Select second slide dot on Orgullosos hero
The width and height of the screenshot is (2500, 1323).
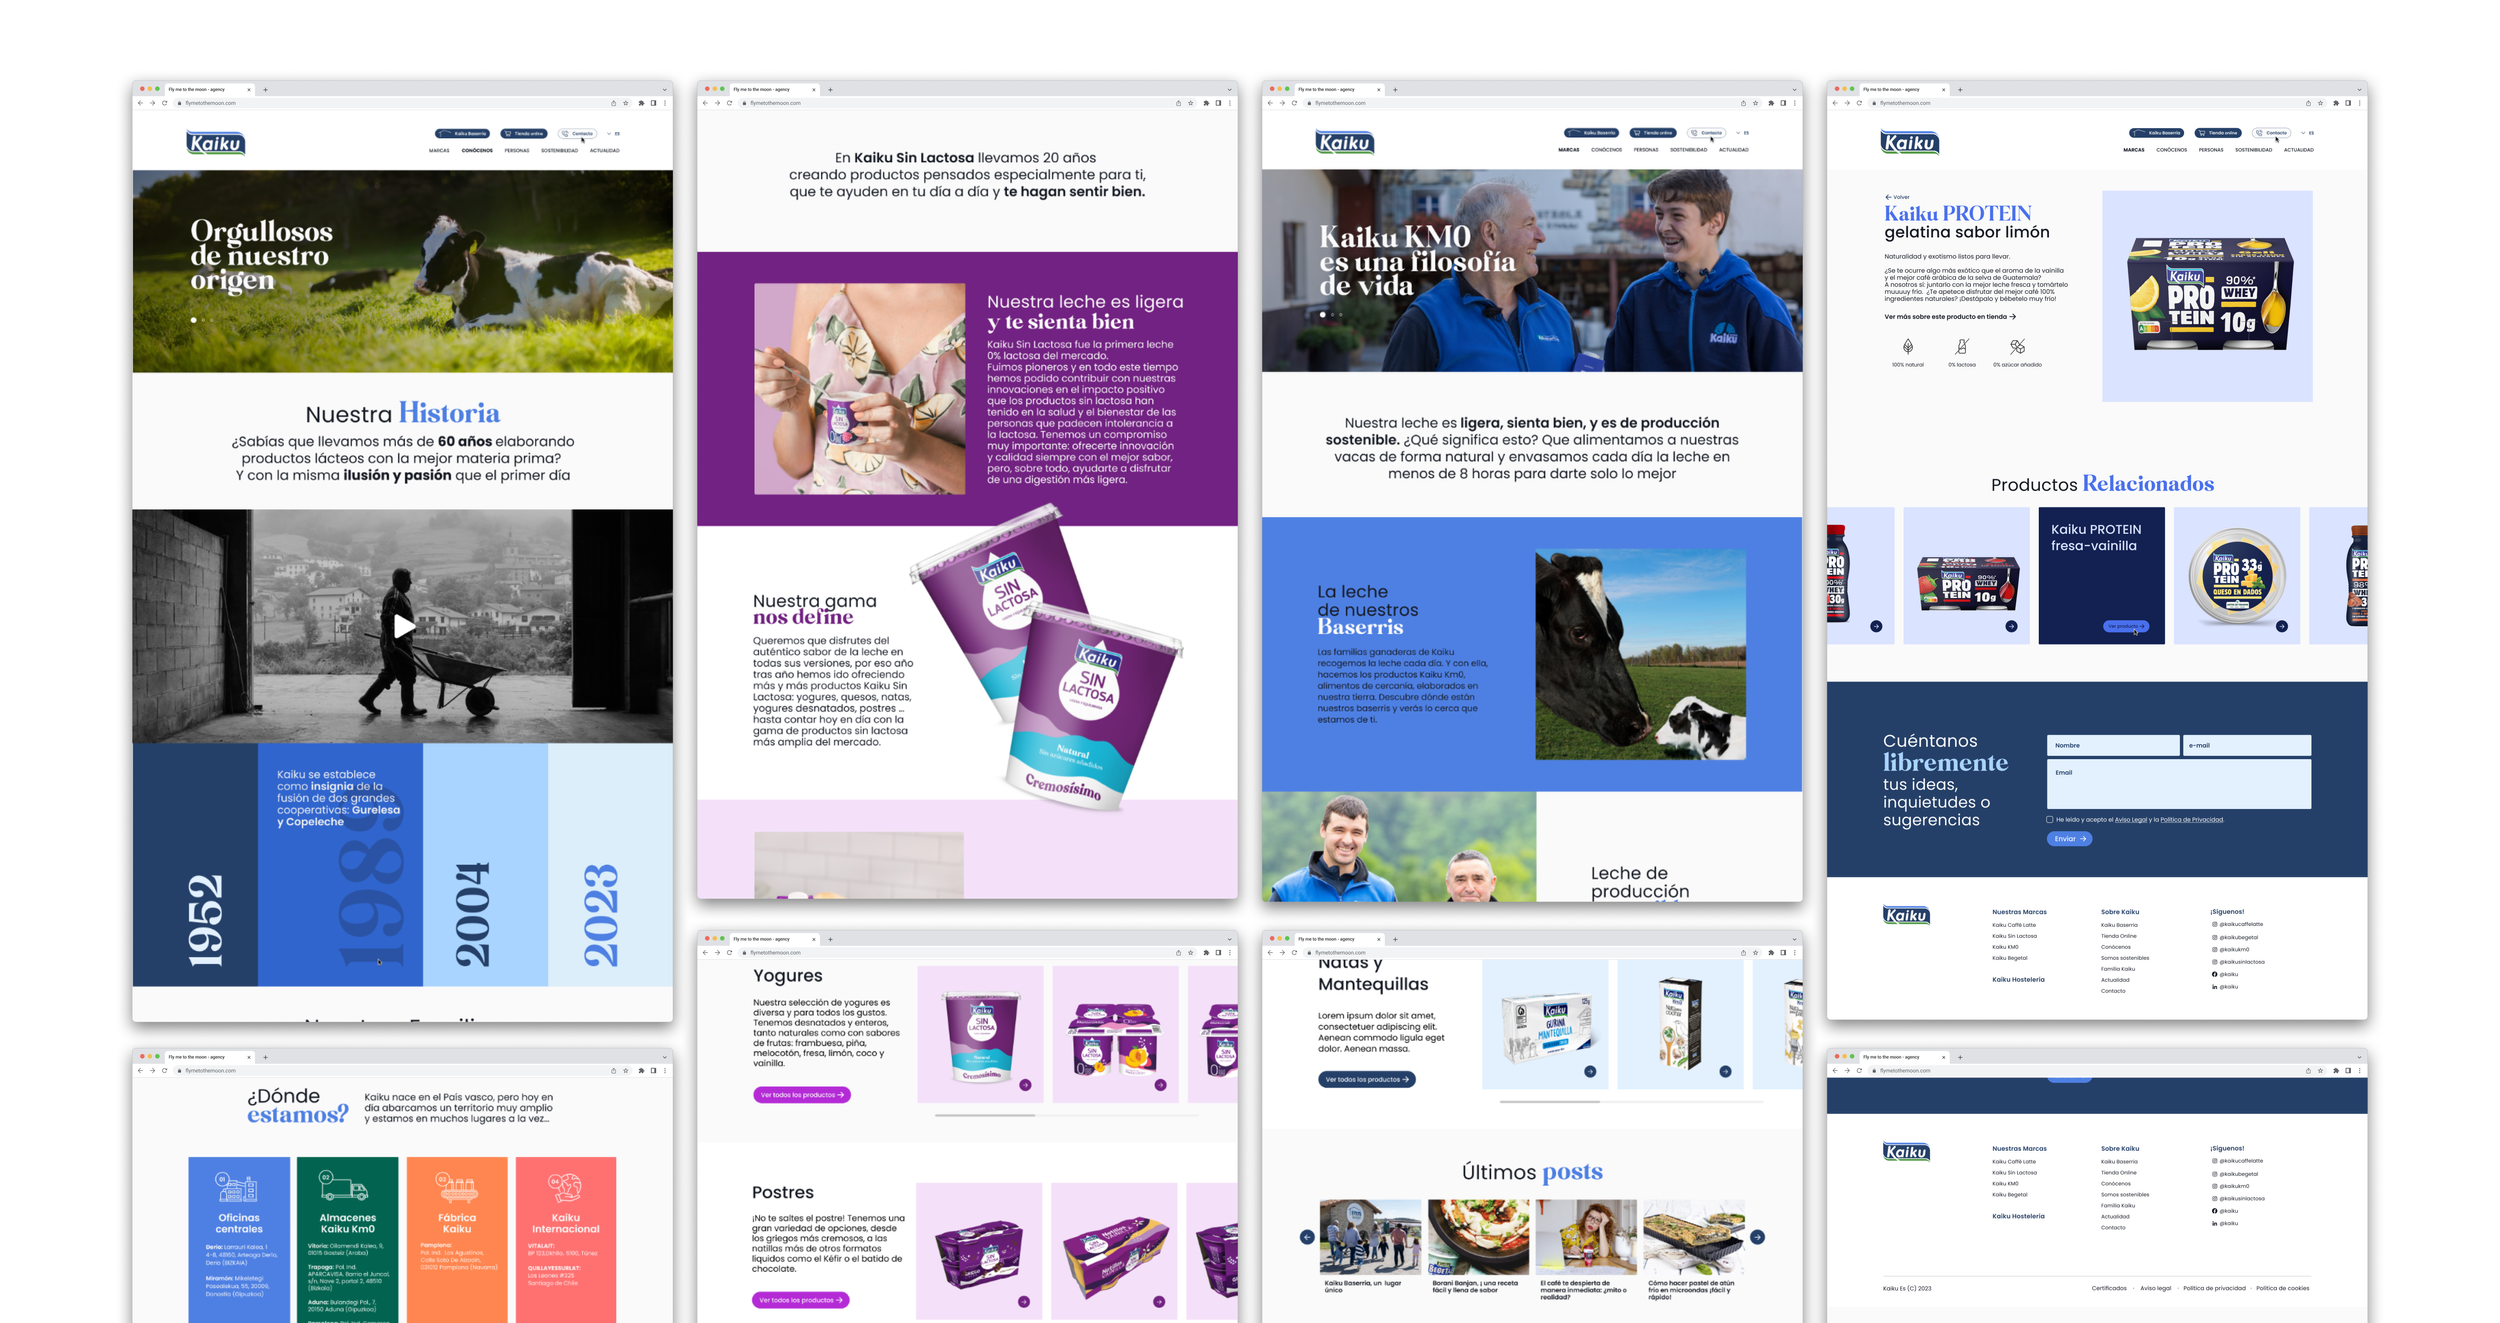pos(203,320)
